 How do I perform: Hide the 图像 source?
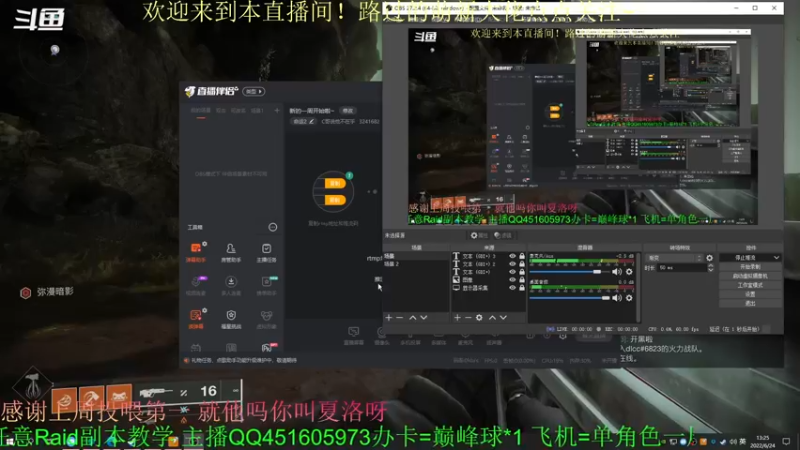[512, 280]
